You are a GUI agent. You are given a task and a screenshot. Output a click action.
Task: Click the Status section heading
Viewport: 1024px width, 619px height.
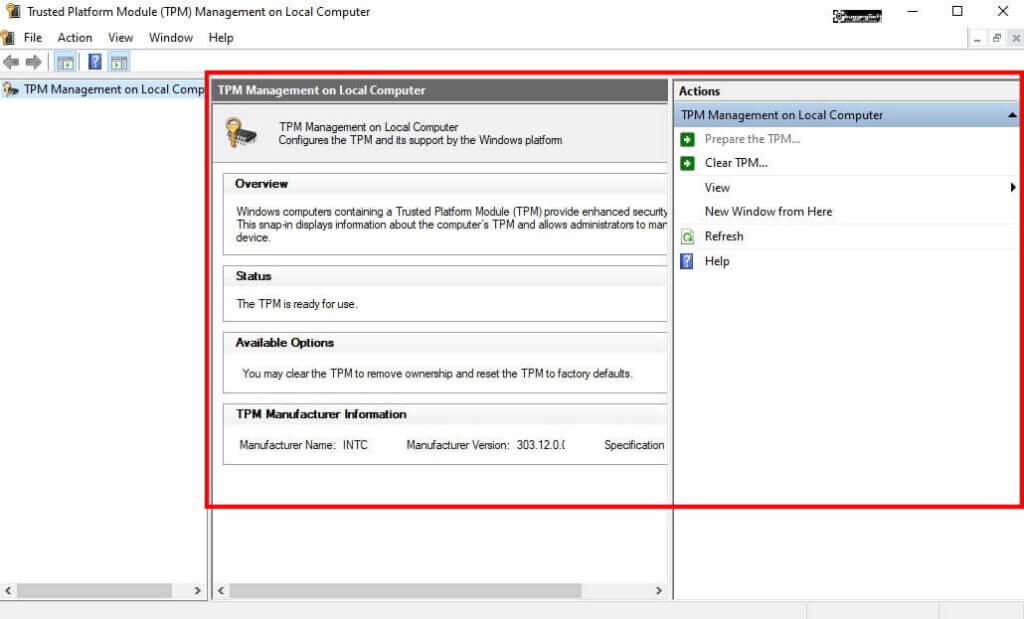(x=253, y=276)
